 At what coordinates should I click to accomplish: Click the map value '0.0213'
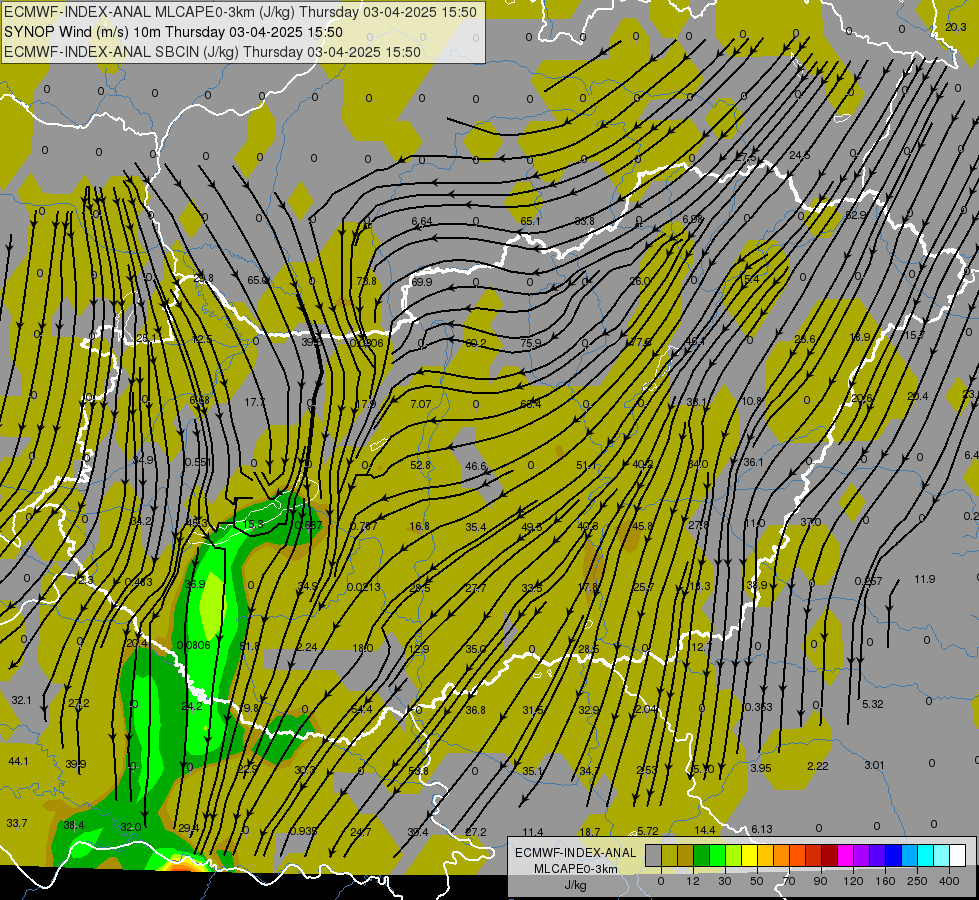pyautogui.click(x=363, y=587)
